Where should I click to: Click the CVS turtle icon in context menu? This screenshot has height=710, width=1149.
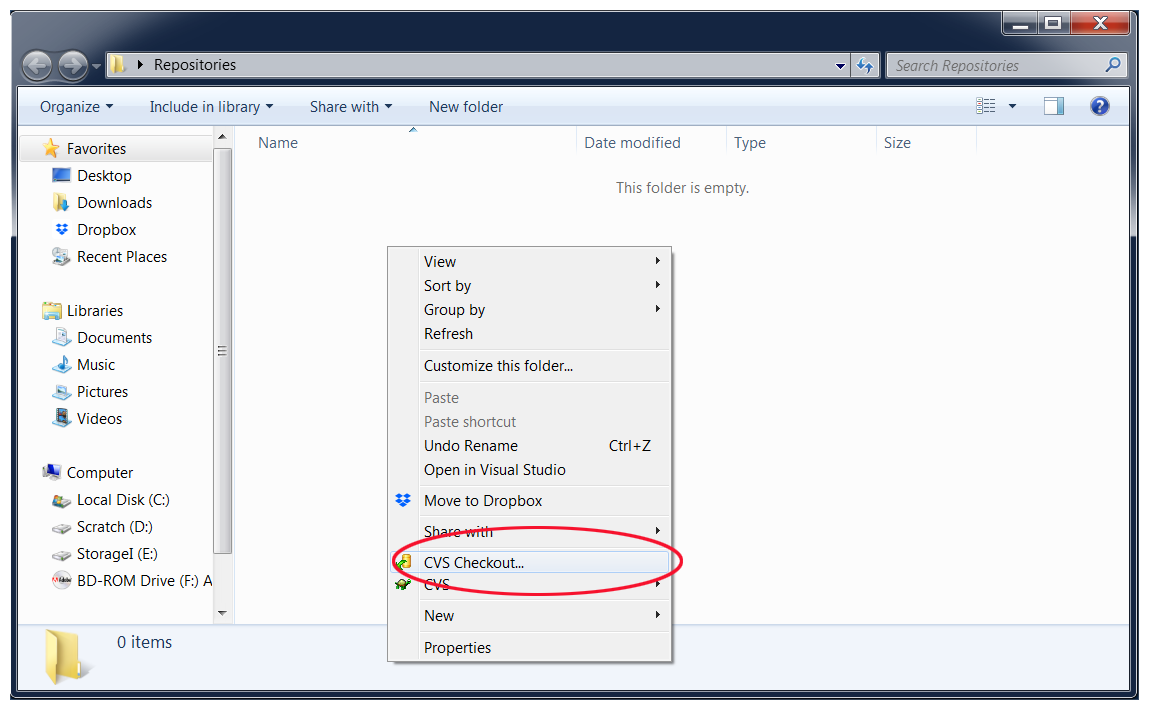(x=403, y=585)
